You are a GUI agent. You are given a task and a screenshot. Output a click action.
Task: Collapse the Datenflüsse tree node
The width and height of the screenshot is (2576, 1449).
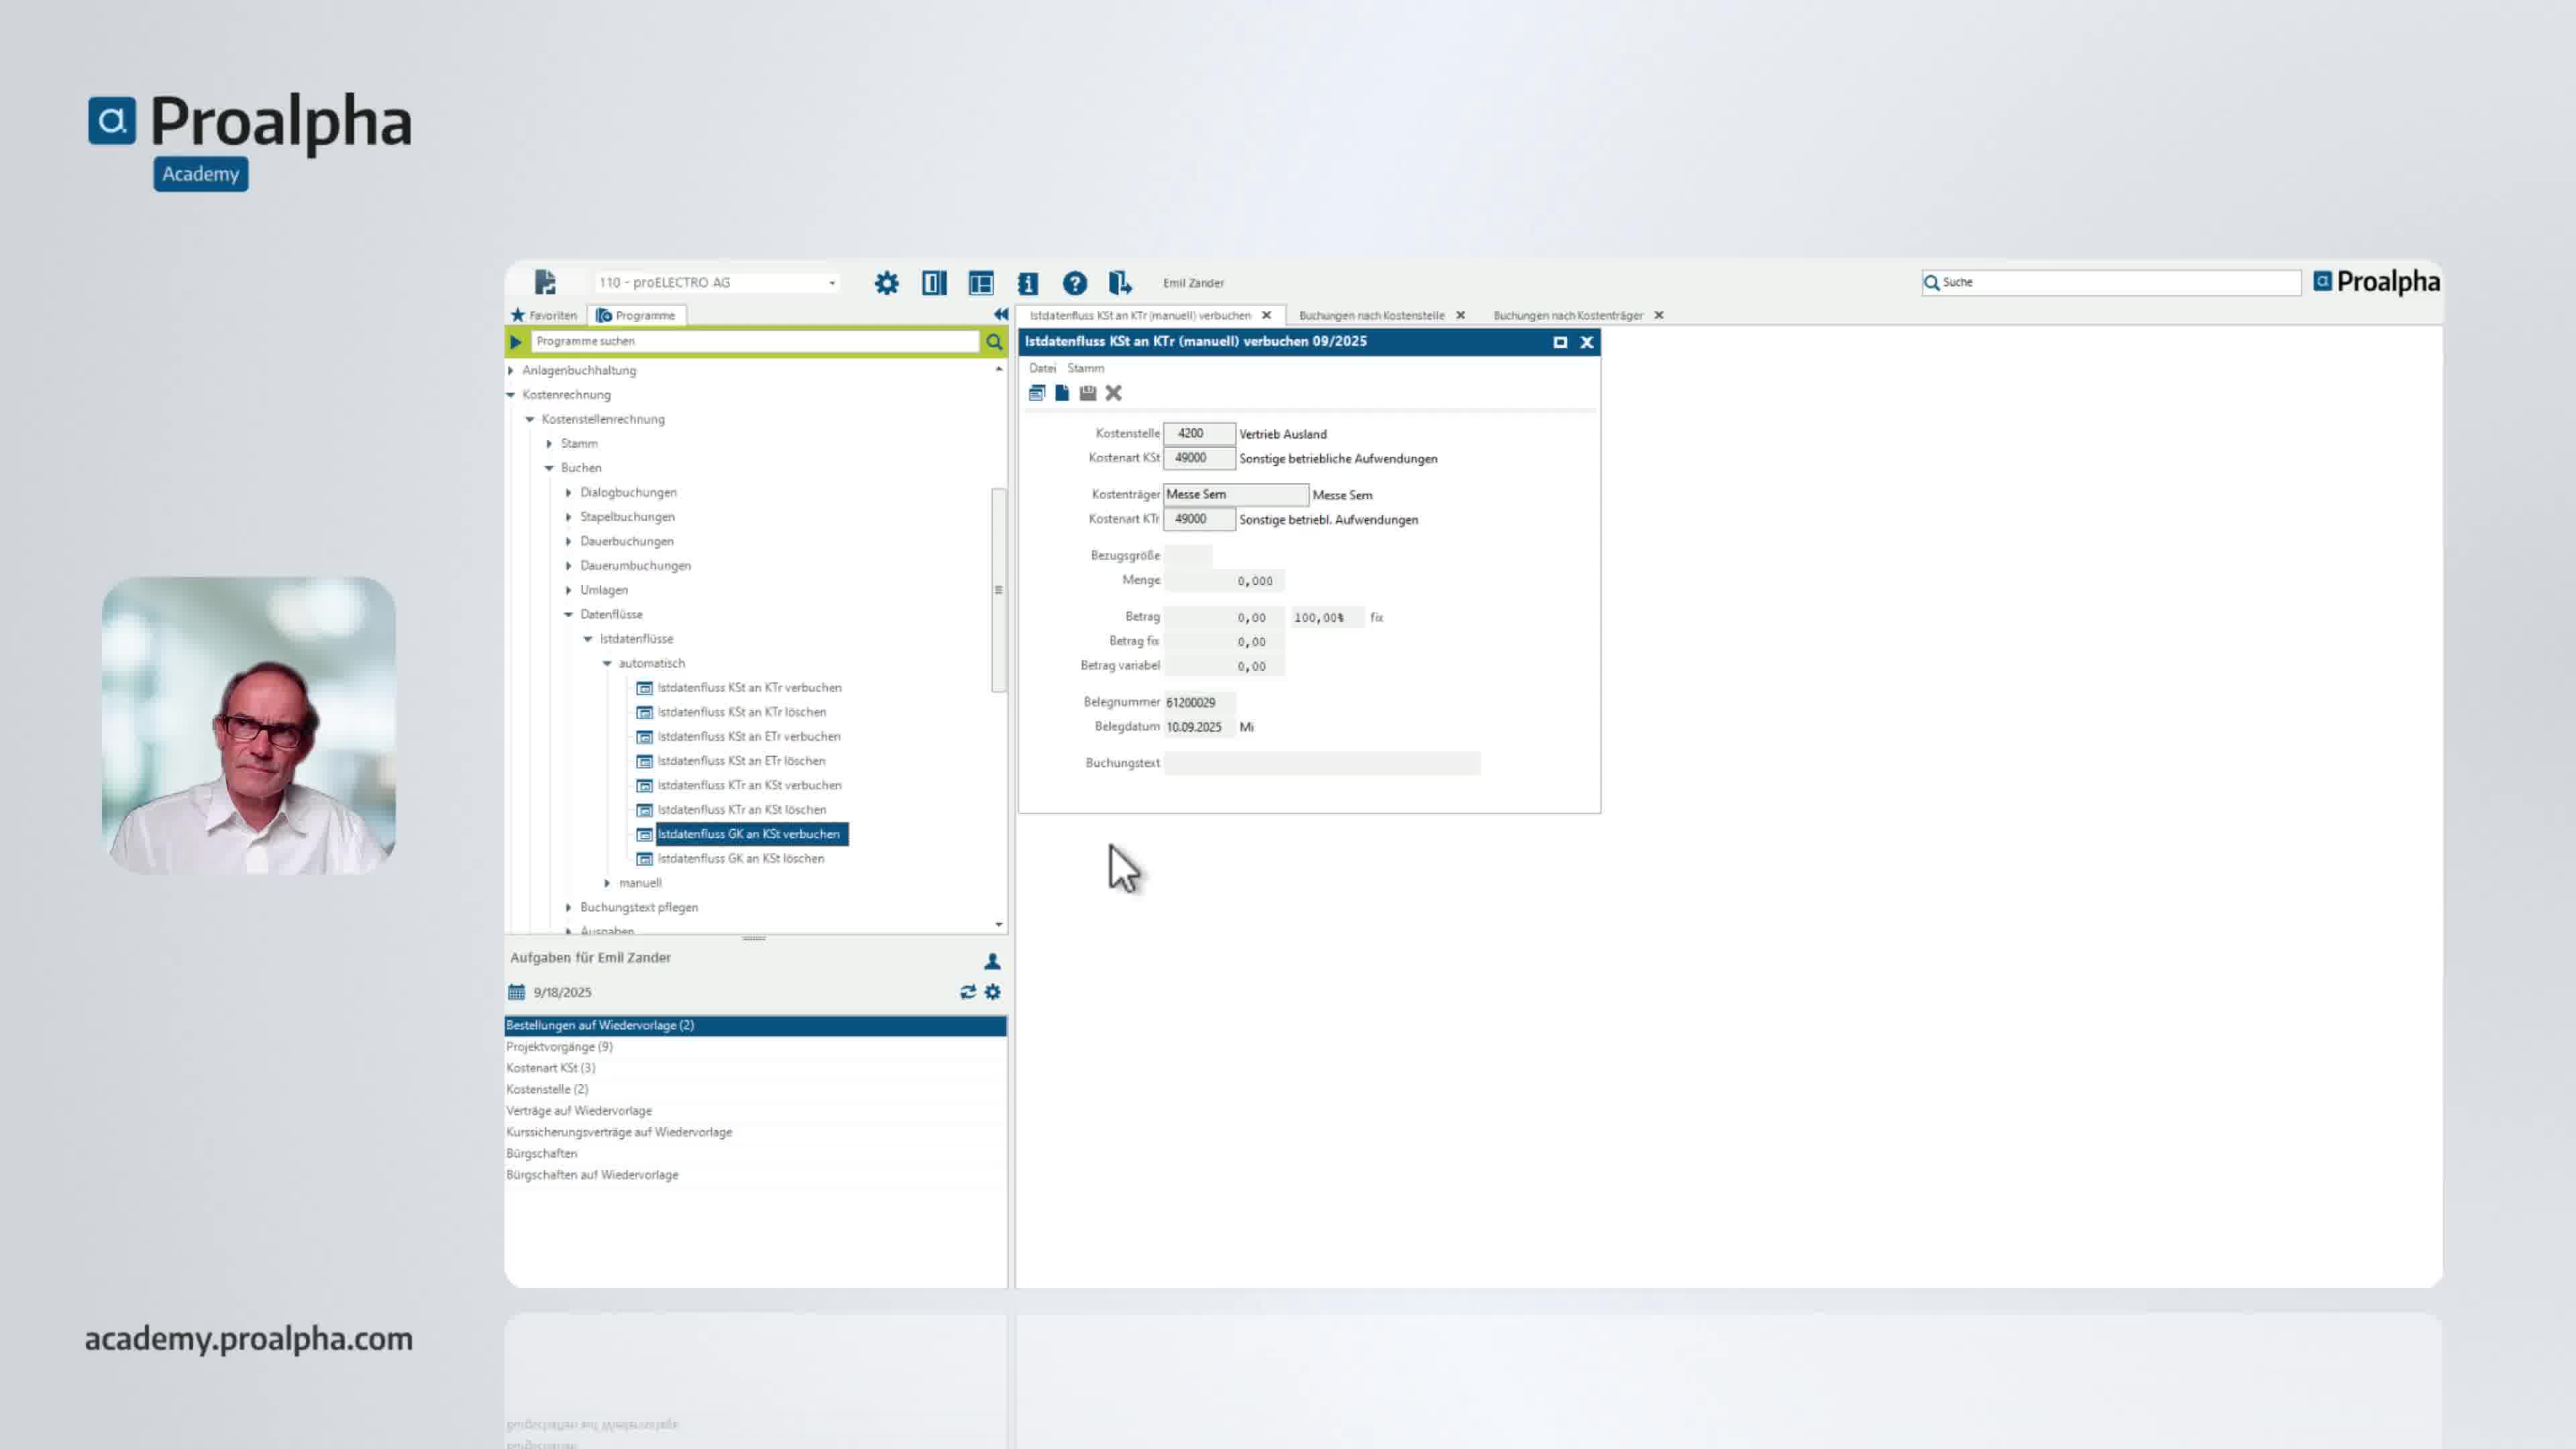point(568,615)
